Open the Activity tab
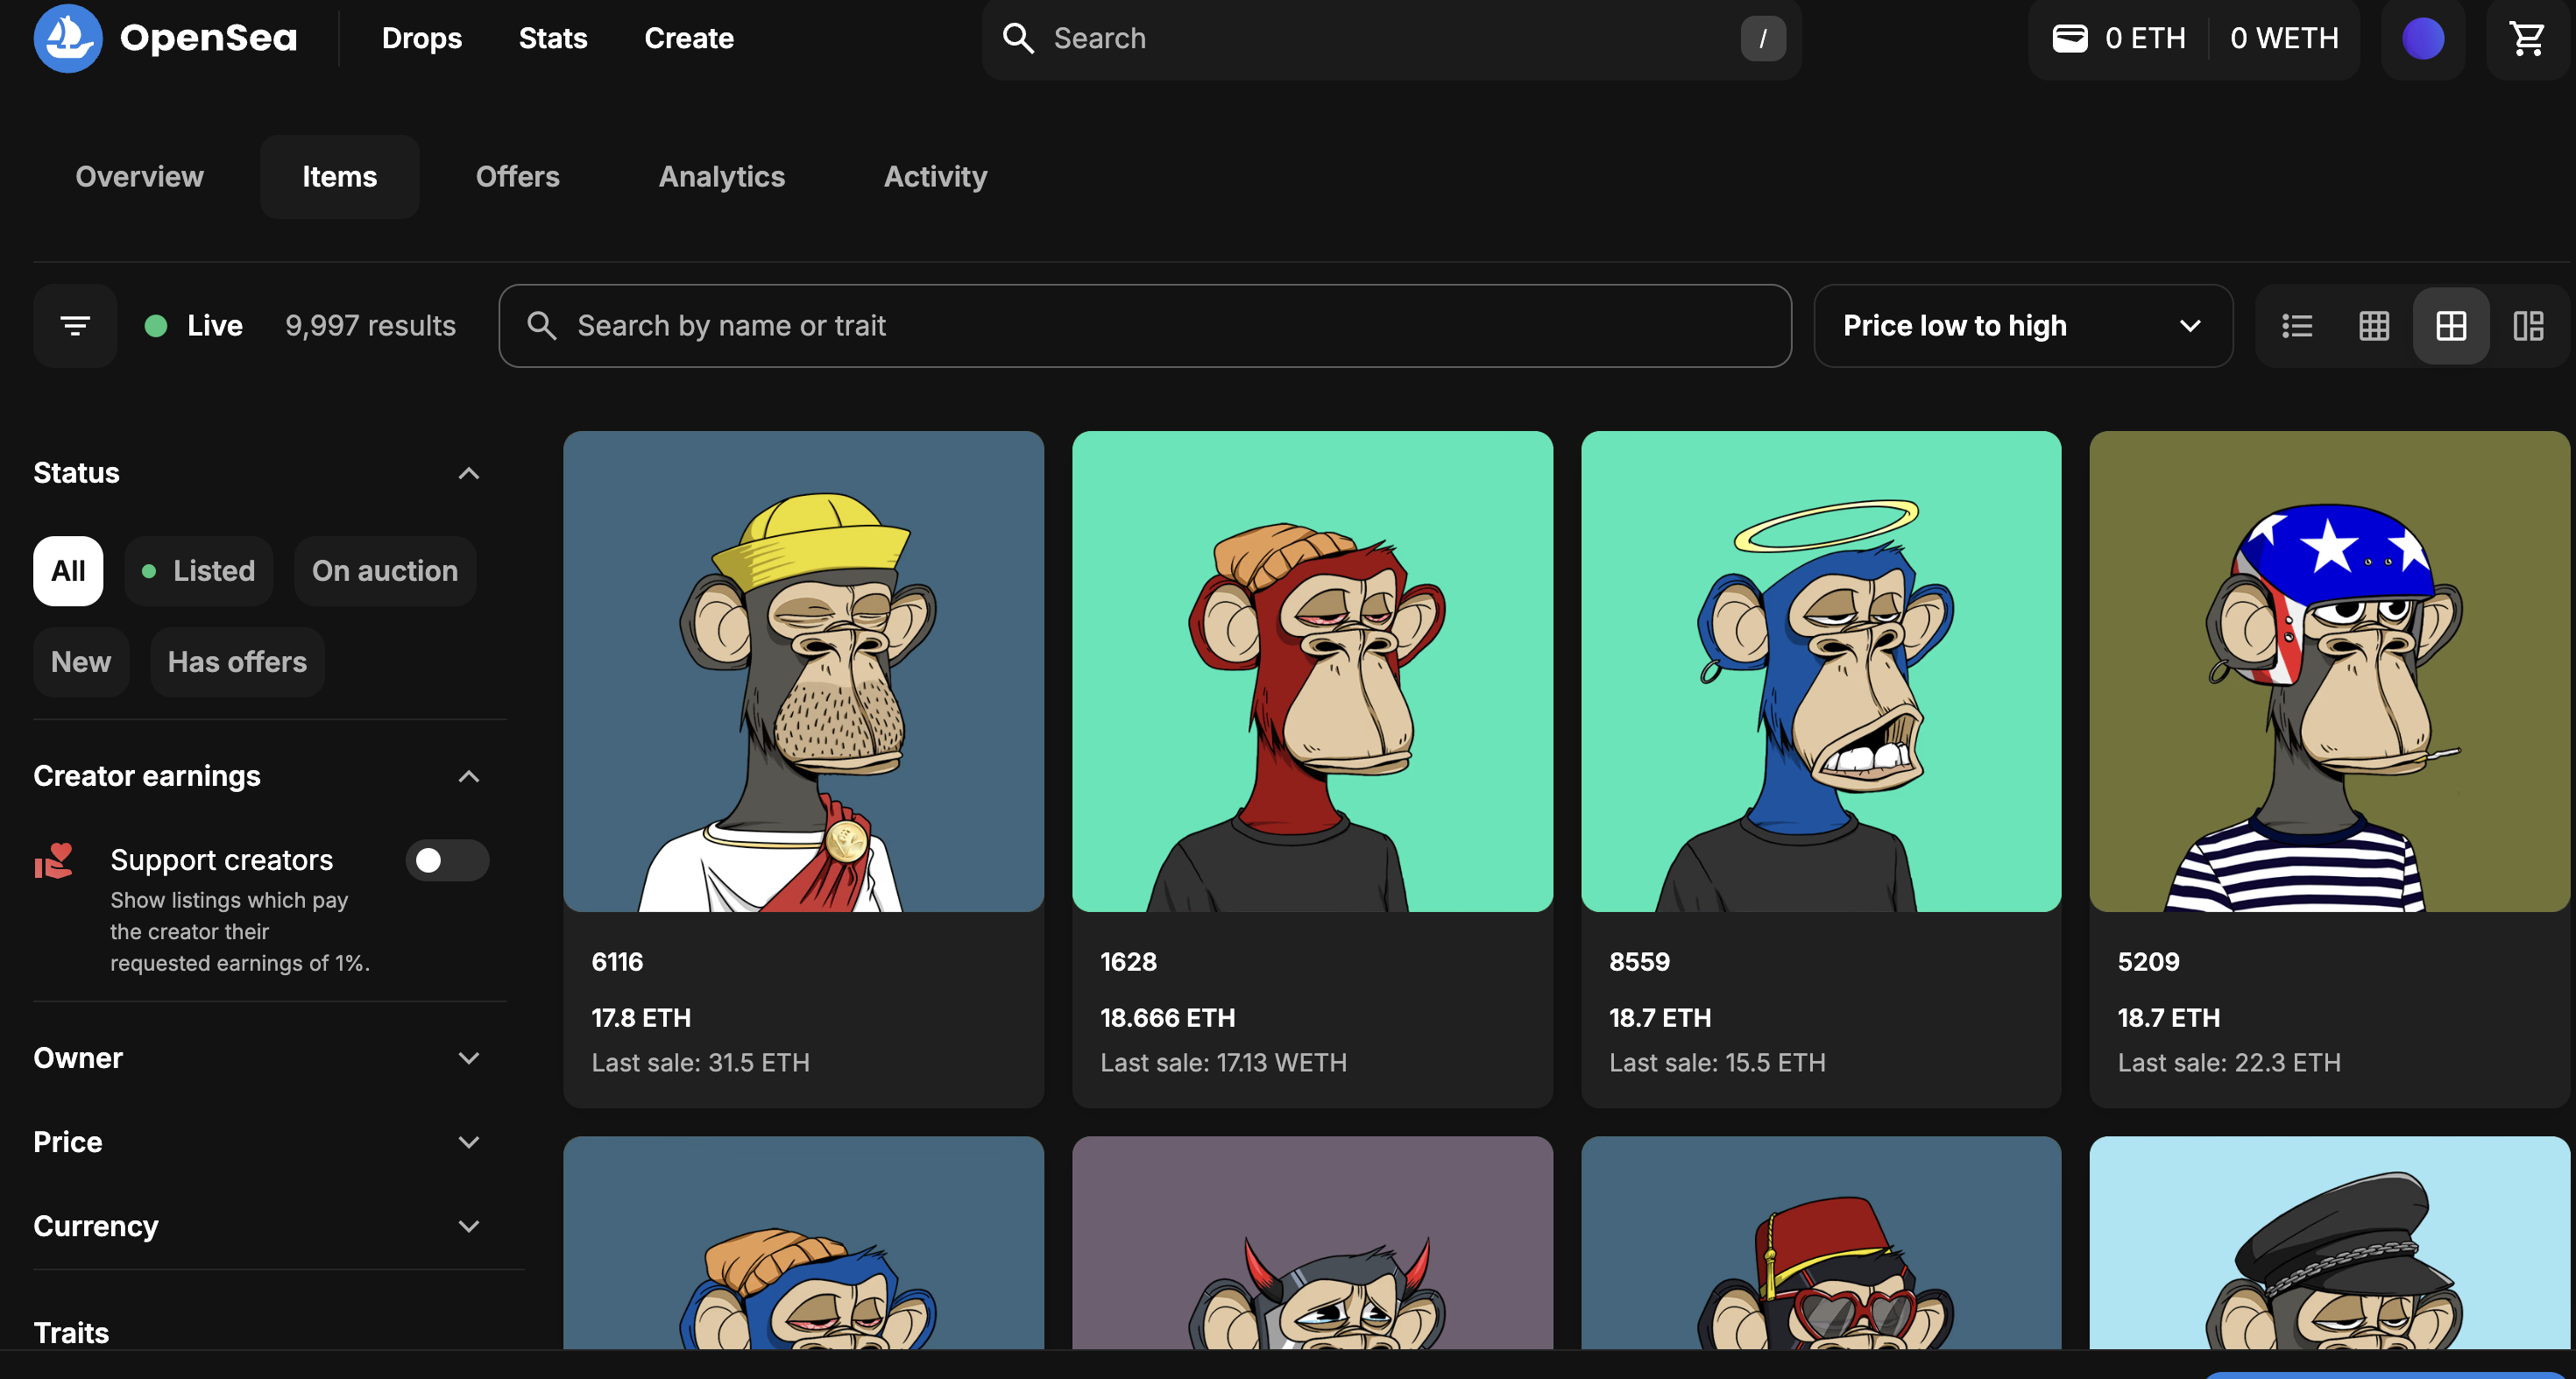This screenshot has height=1379, width=2576. (x=936, y=177)
